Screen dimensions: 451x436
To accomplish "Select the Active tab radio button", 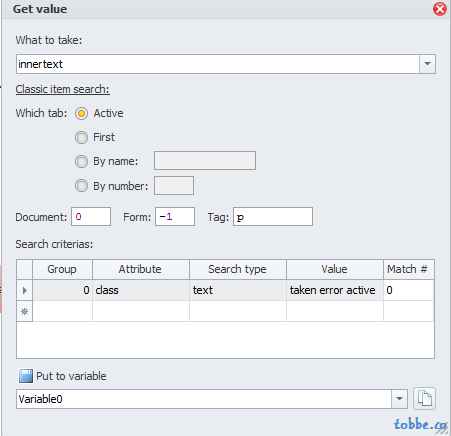I will 81,114.
